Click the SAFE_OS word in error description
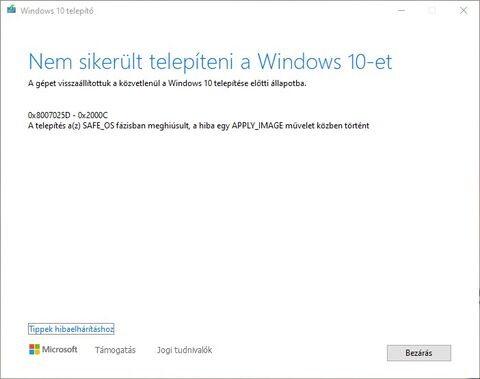Screen dimensions: 480x379 click(98, 126)
